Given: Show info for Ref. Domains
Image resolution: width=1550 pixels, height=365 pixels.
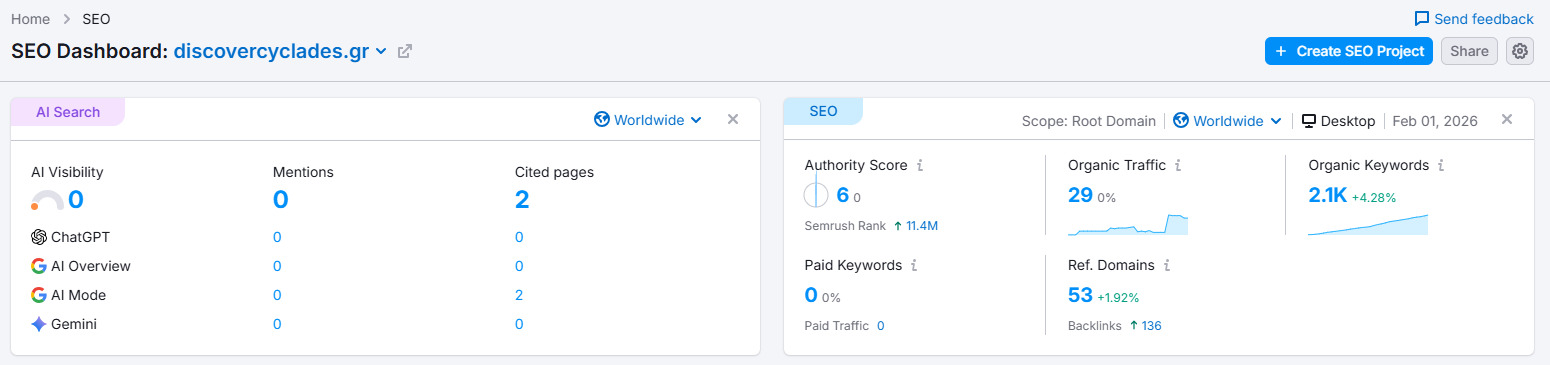Looking at the screenshot, I should click(1167, 265).
